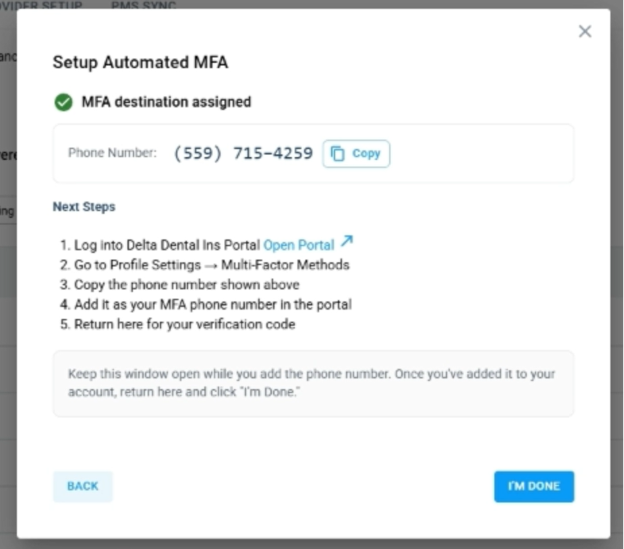Click the external-link arrow after Open Portal
Viewport: 624px width, 549px height.
click(347, 242)
